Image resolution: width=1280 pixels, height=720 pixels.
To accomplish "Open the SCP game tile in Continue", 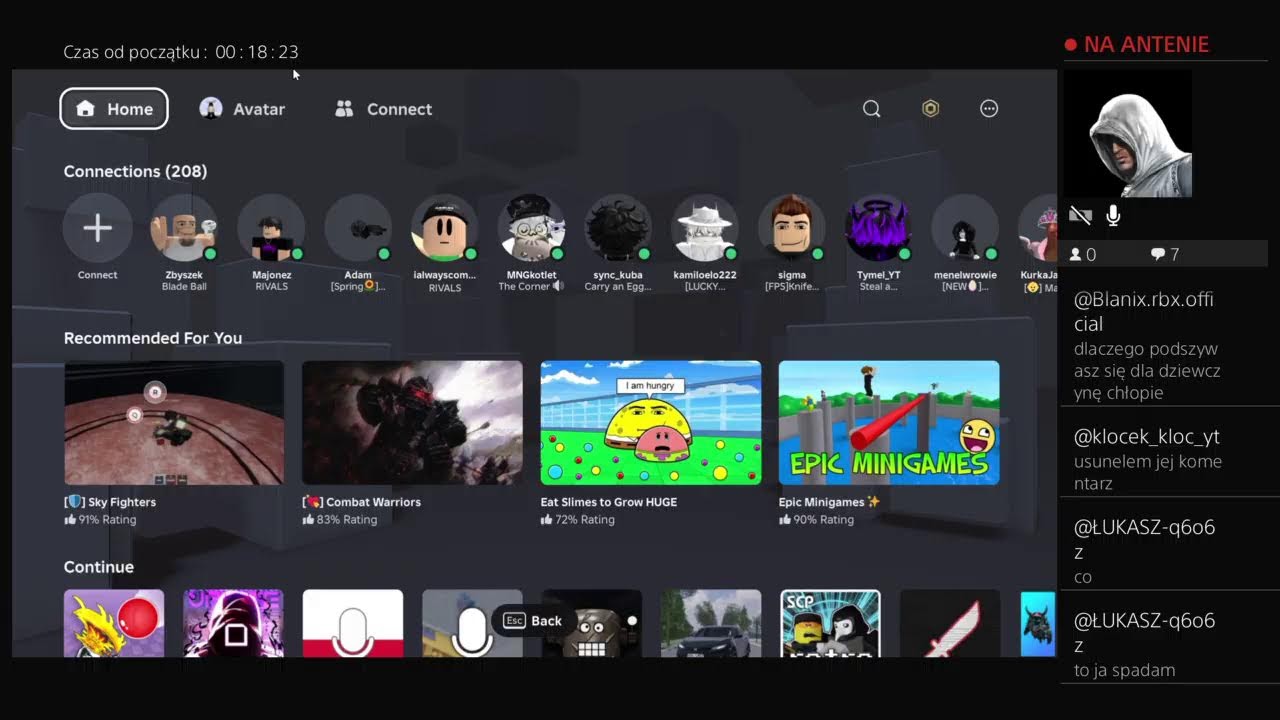I will coord(830,623).
